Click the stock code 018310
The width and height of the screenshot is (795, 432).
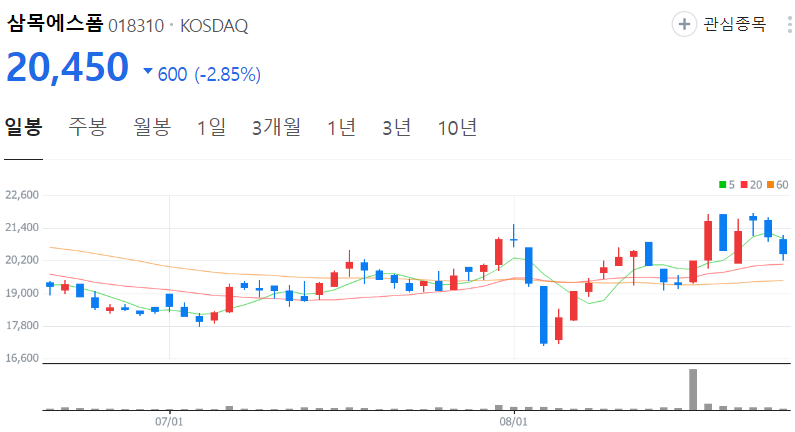136,26
